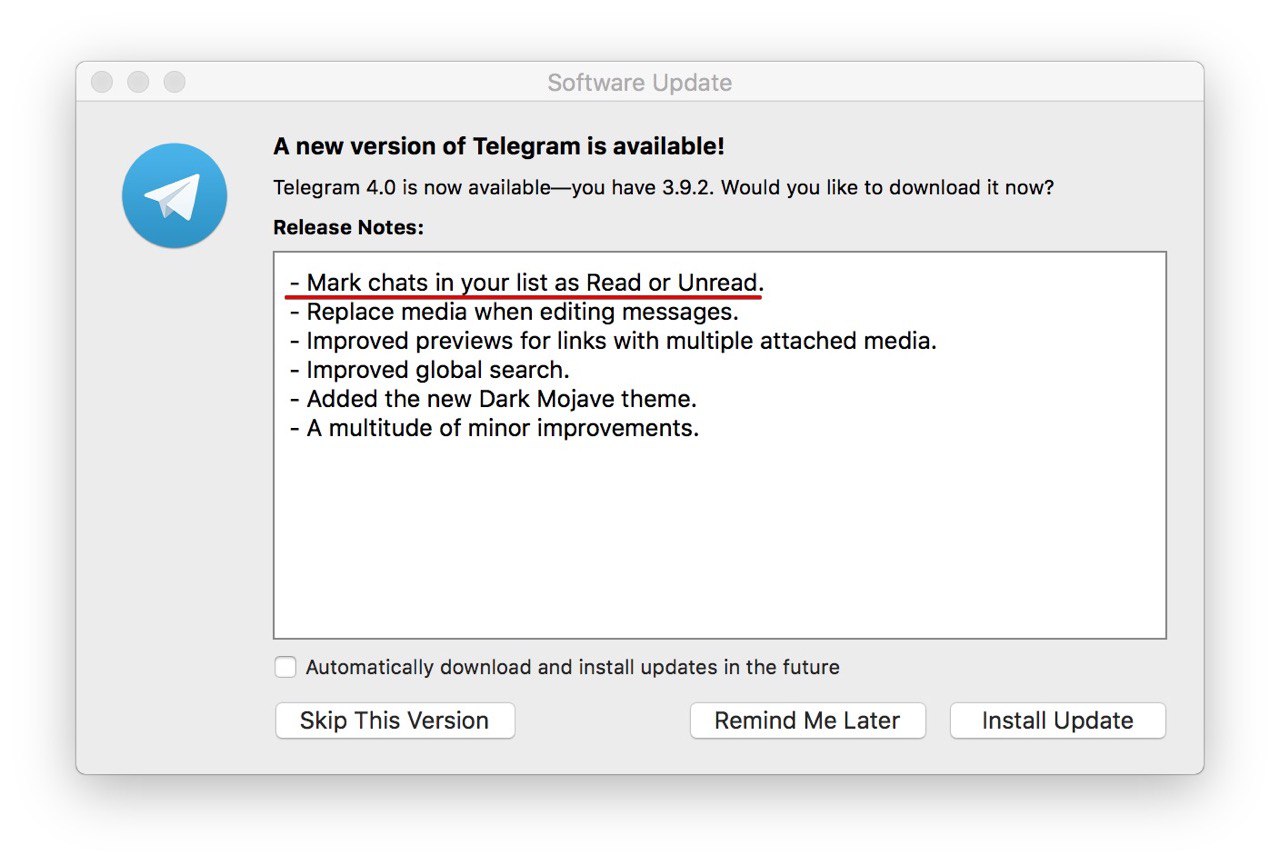Click the 'Automatically download and install updates' label text
This screenshot has width=1280, height=865.
coord(572,667)
